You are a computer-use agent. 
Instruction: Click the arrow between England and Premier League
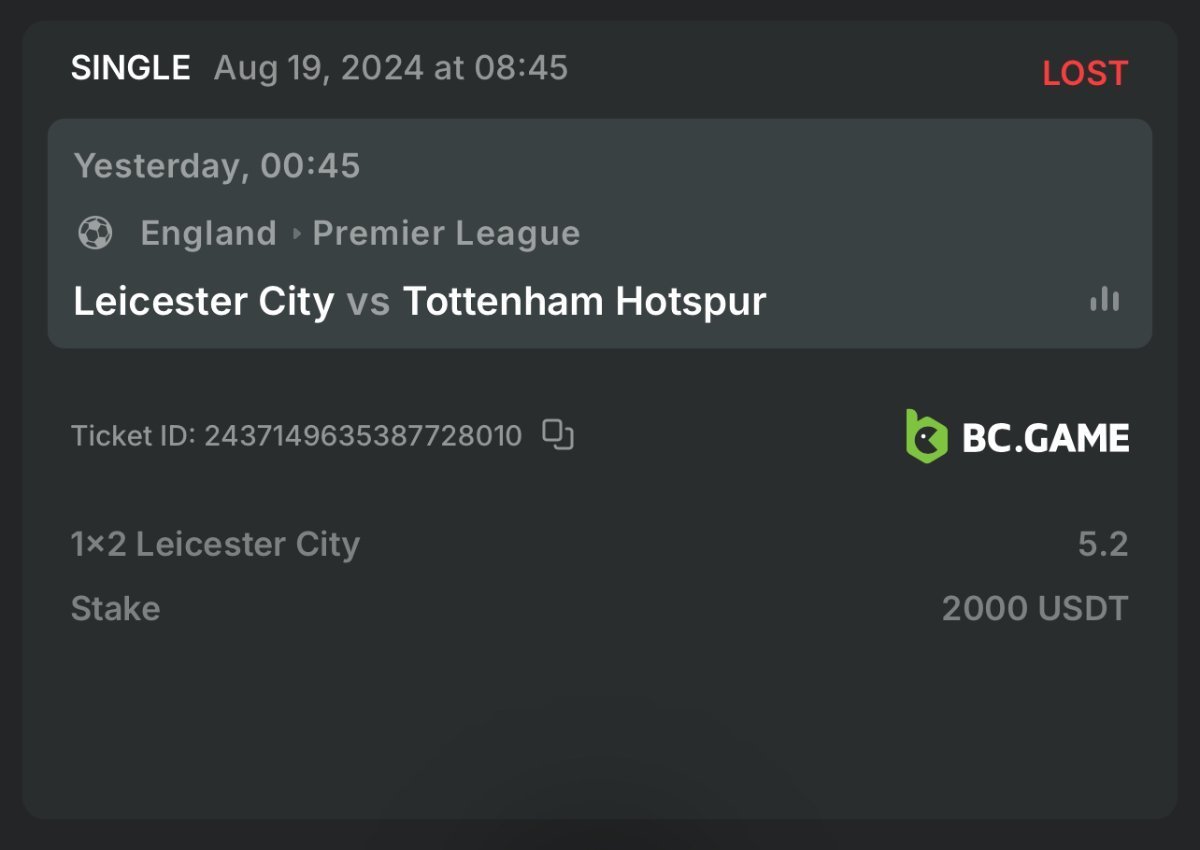296,234
